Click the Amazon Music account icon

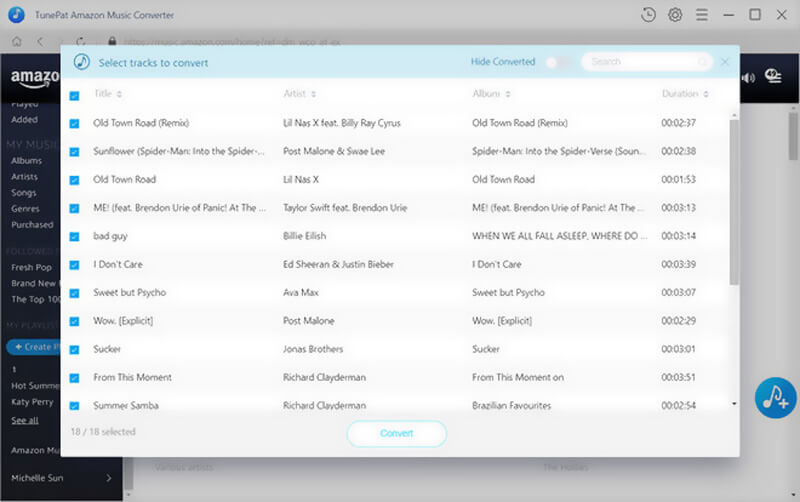773,77
